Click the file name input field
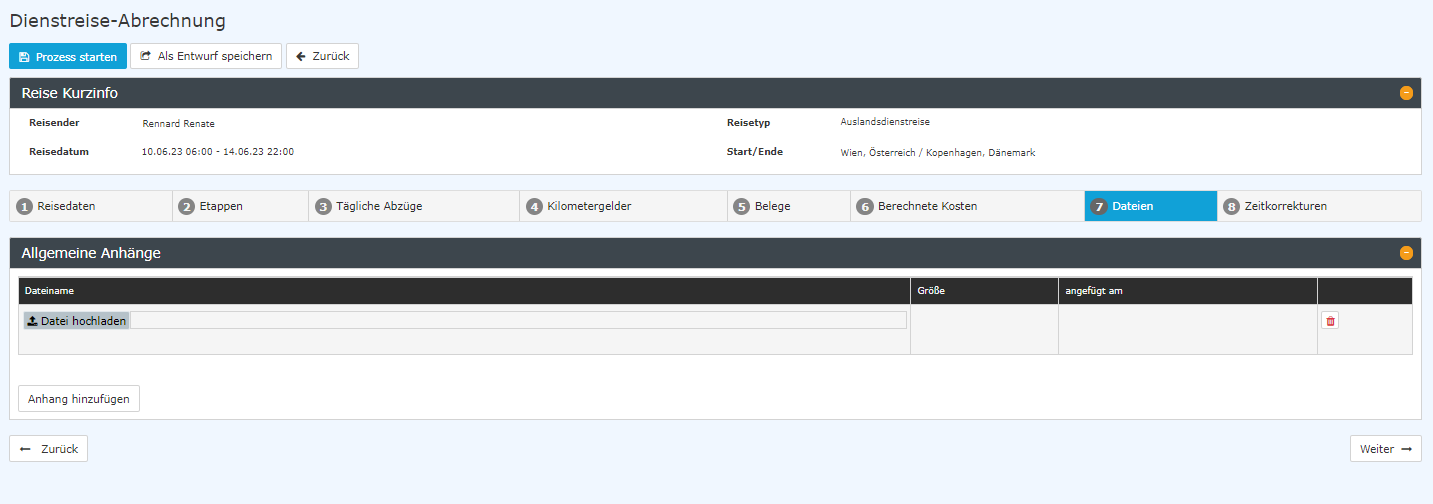1433x504 pixels. click(x=518, y=320)
